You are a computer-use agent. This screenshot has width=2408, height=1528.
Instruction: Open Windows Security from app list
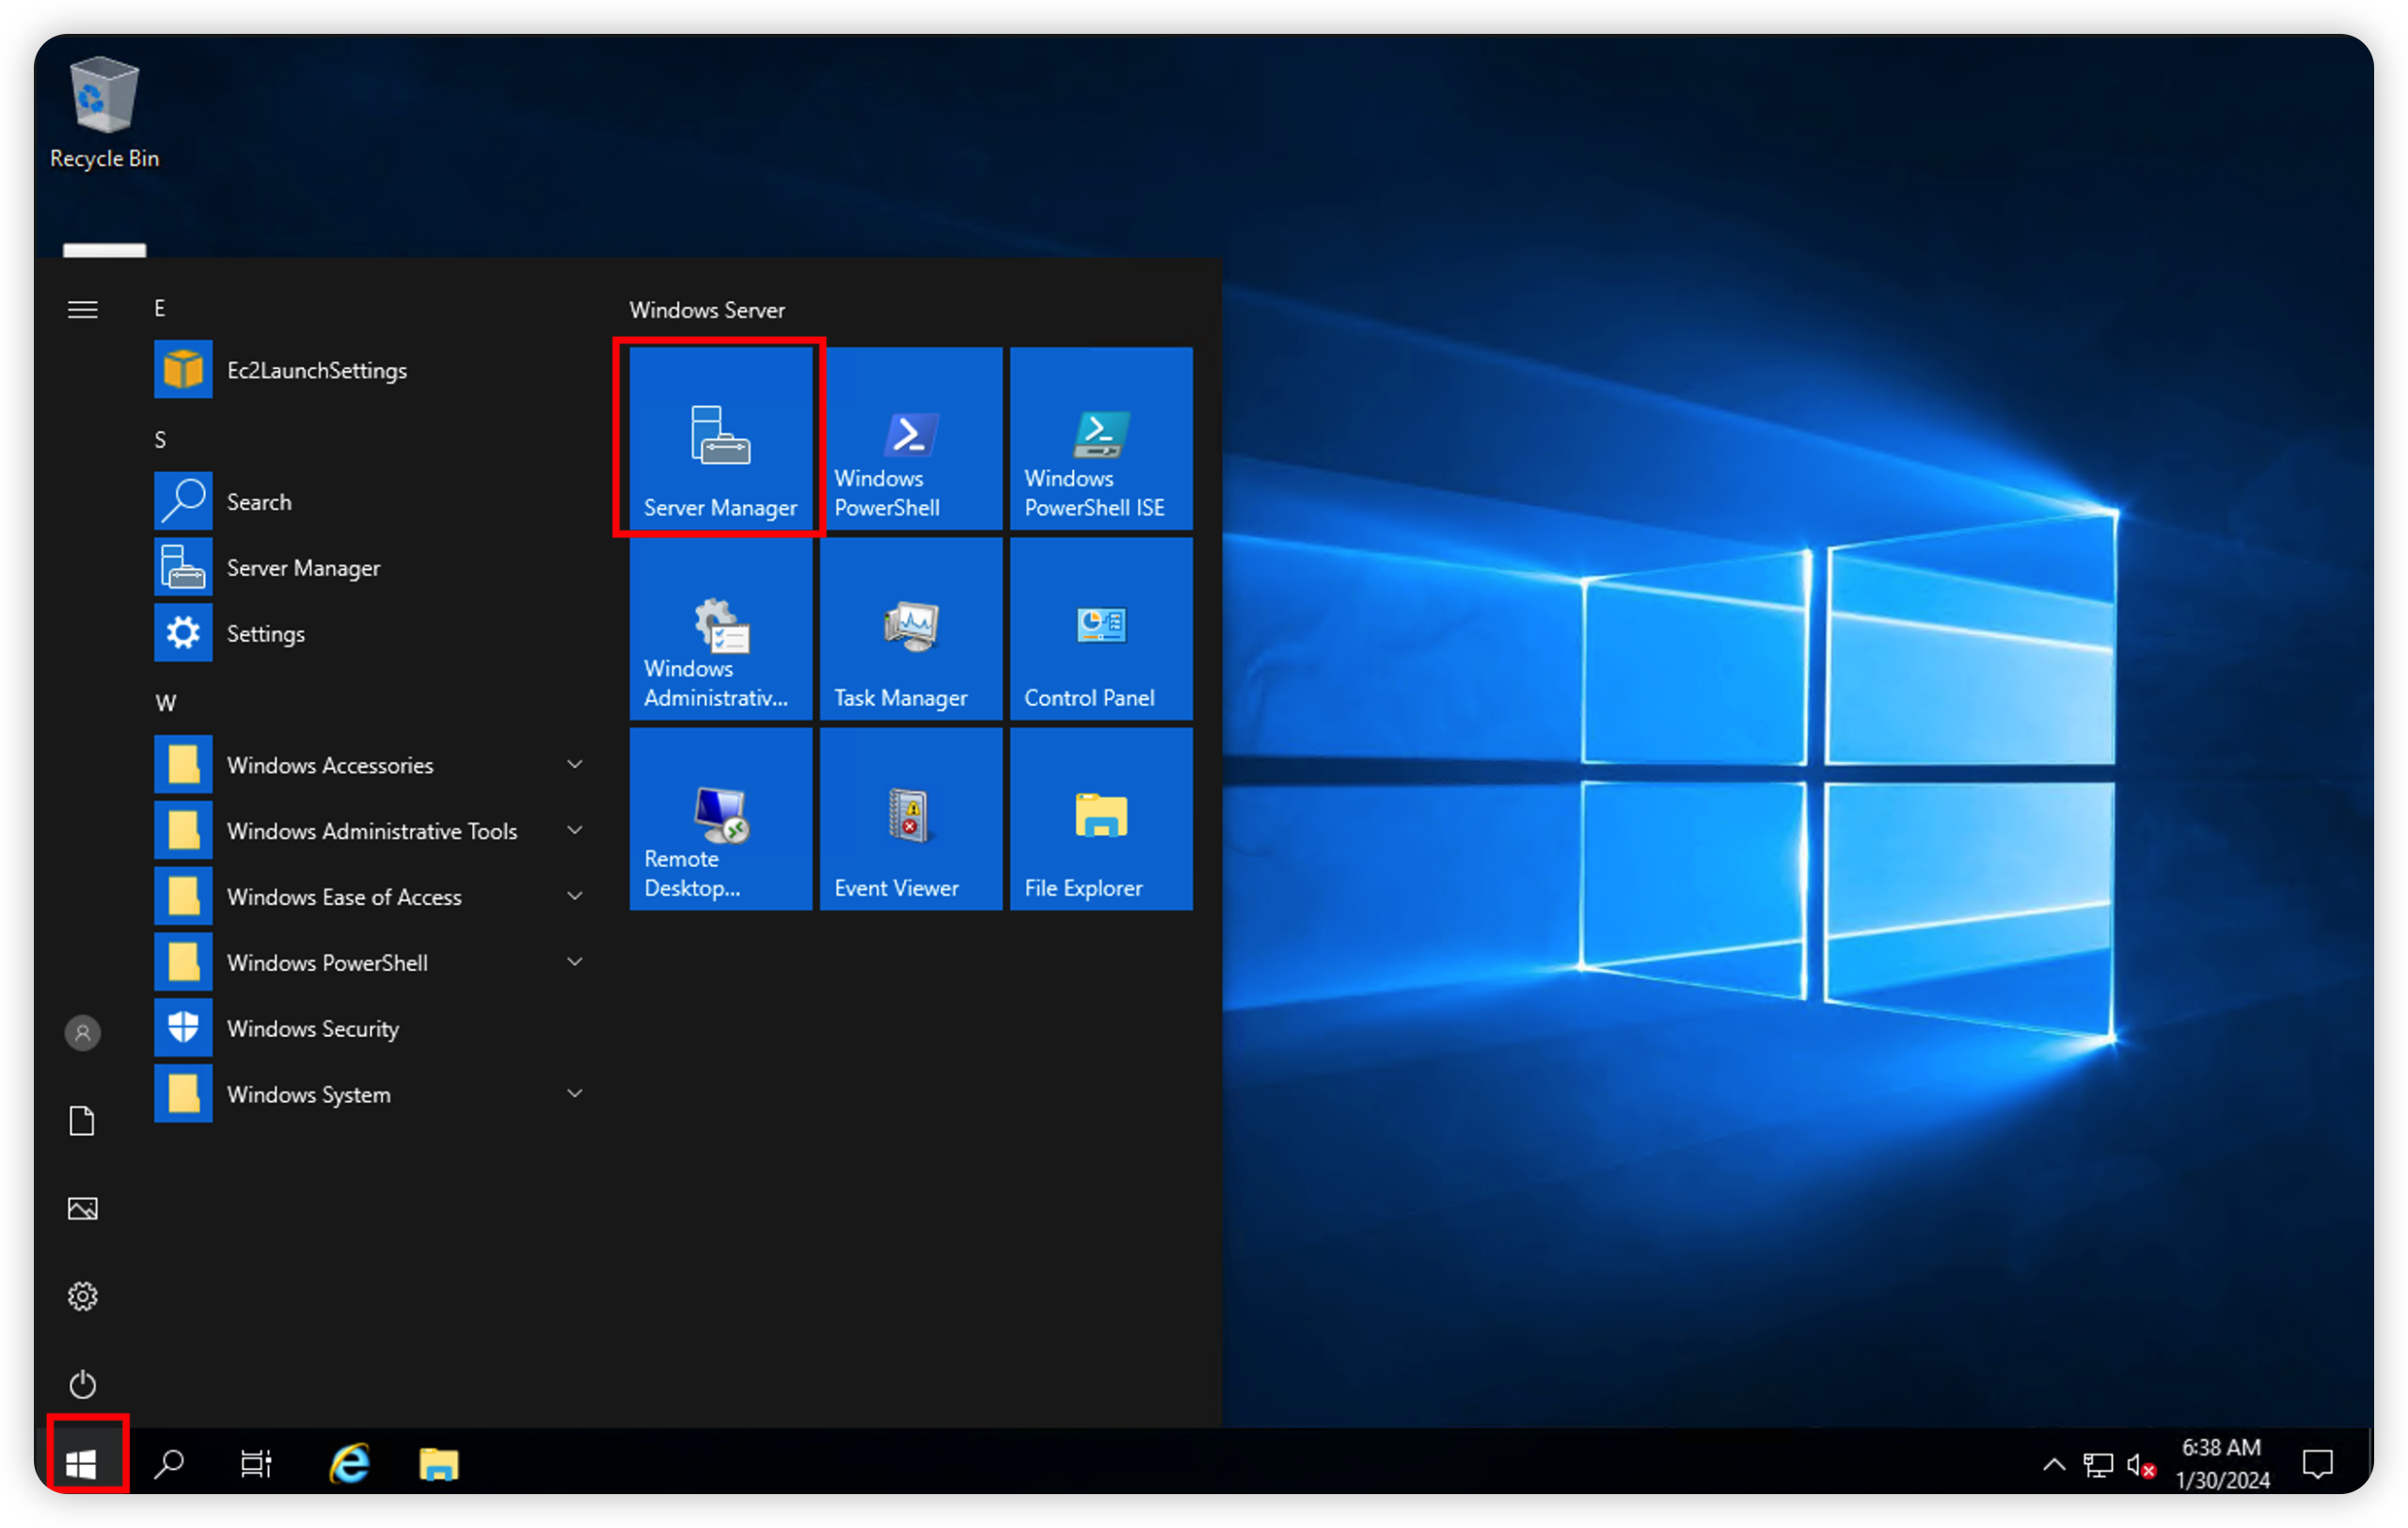(x=312, y=1028)
